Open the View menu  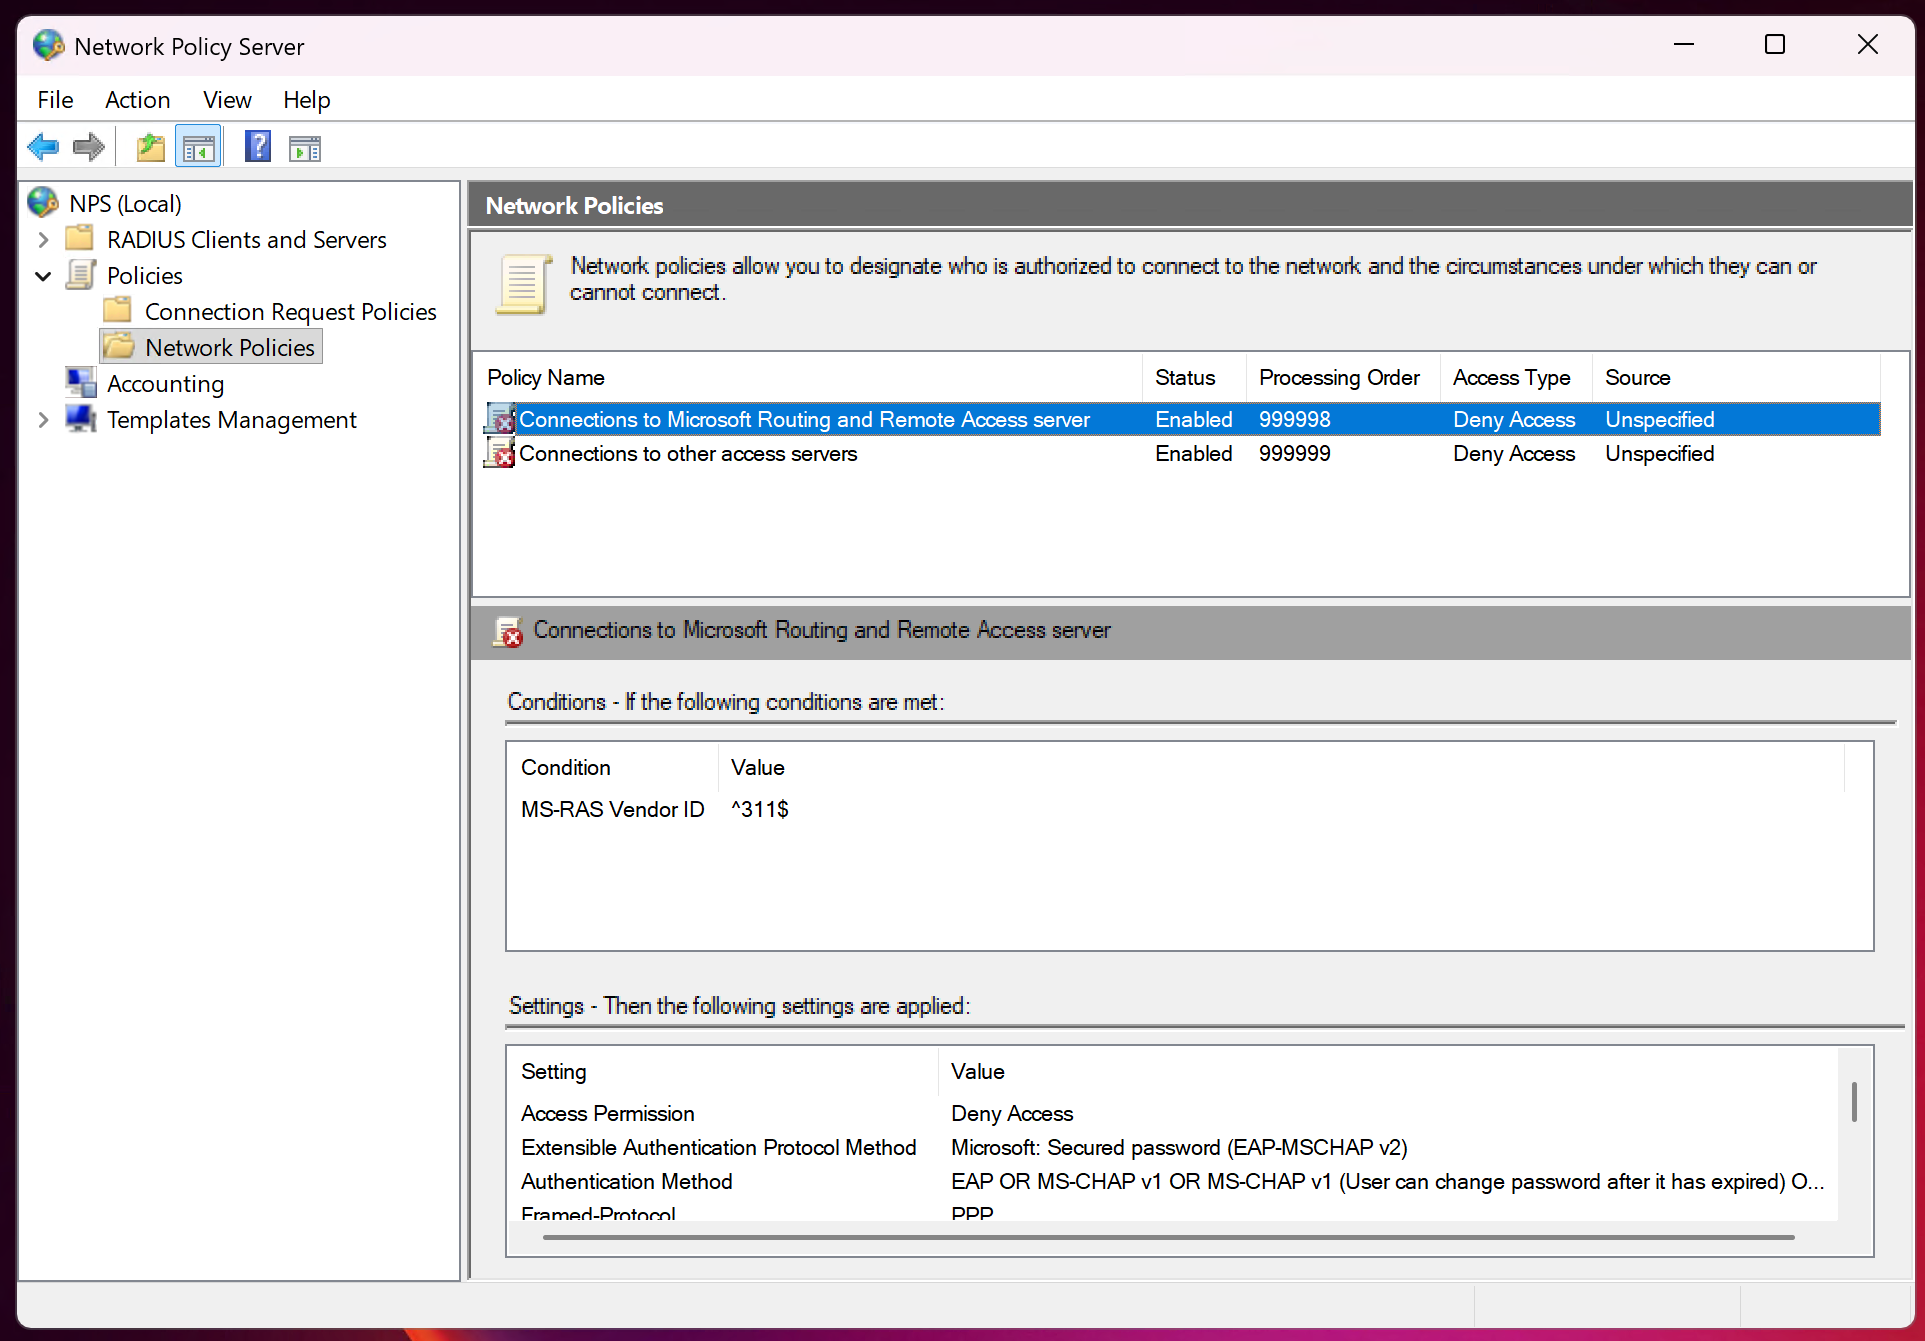[226, 99]
